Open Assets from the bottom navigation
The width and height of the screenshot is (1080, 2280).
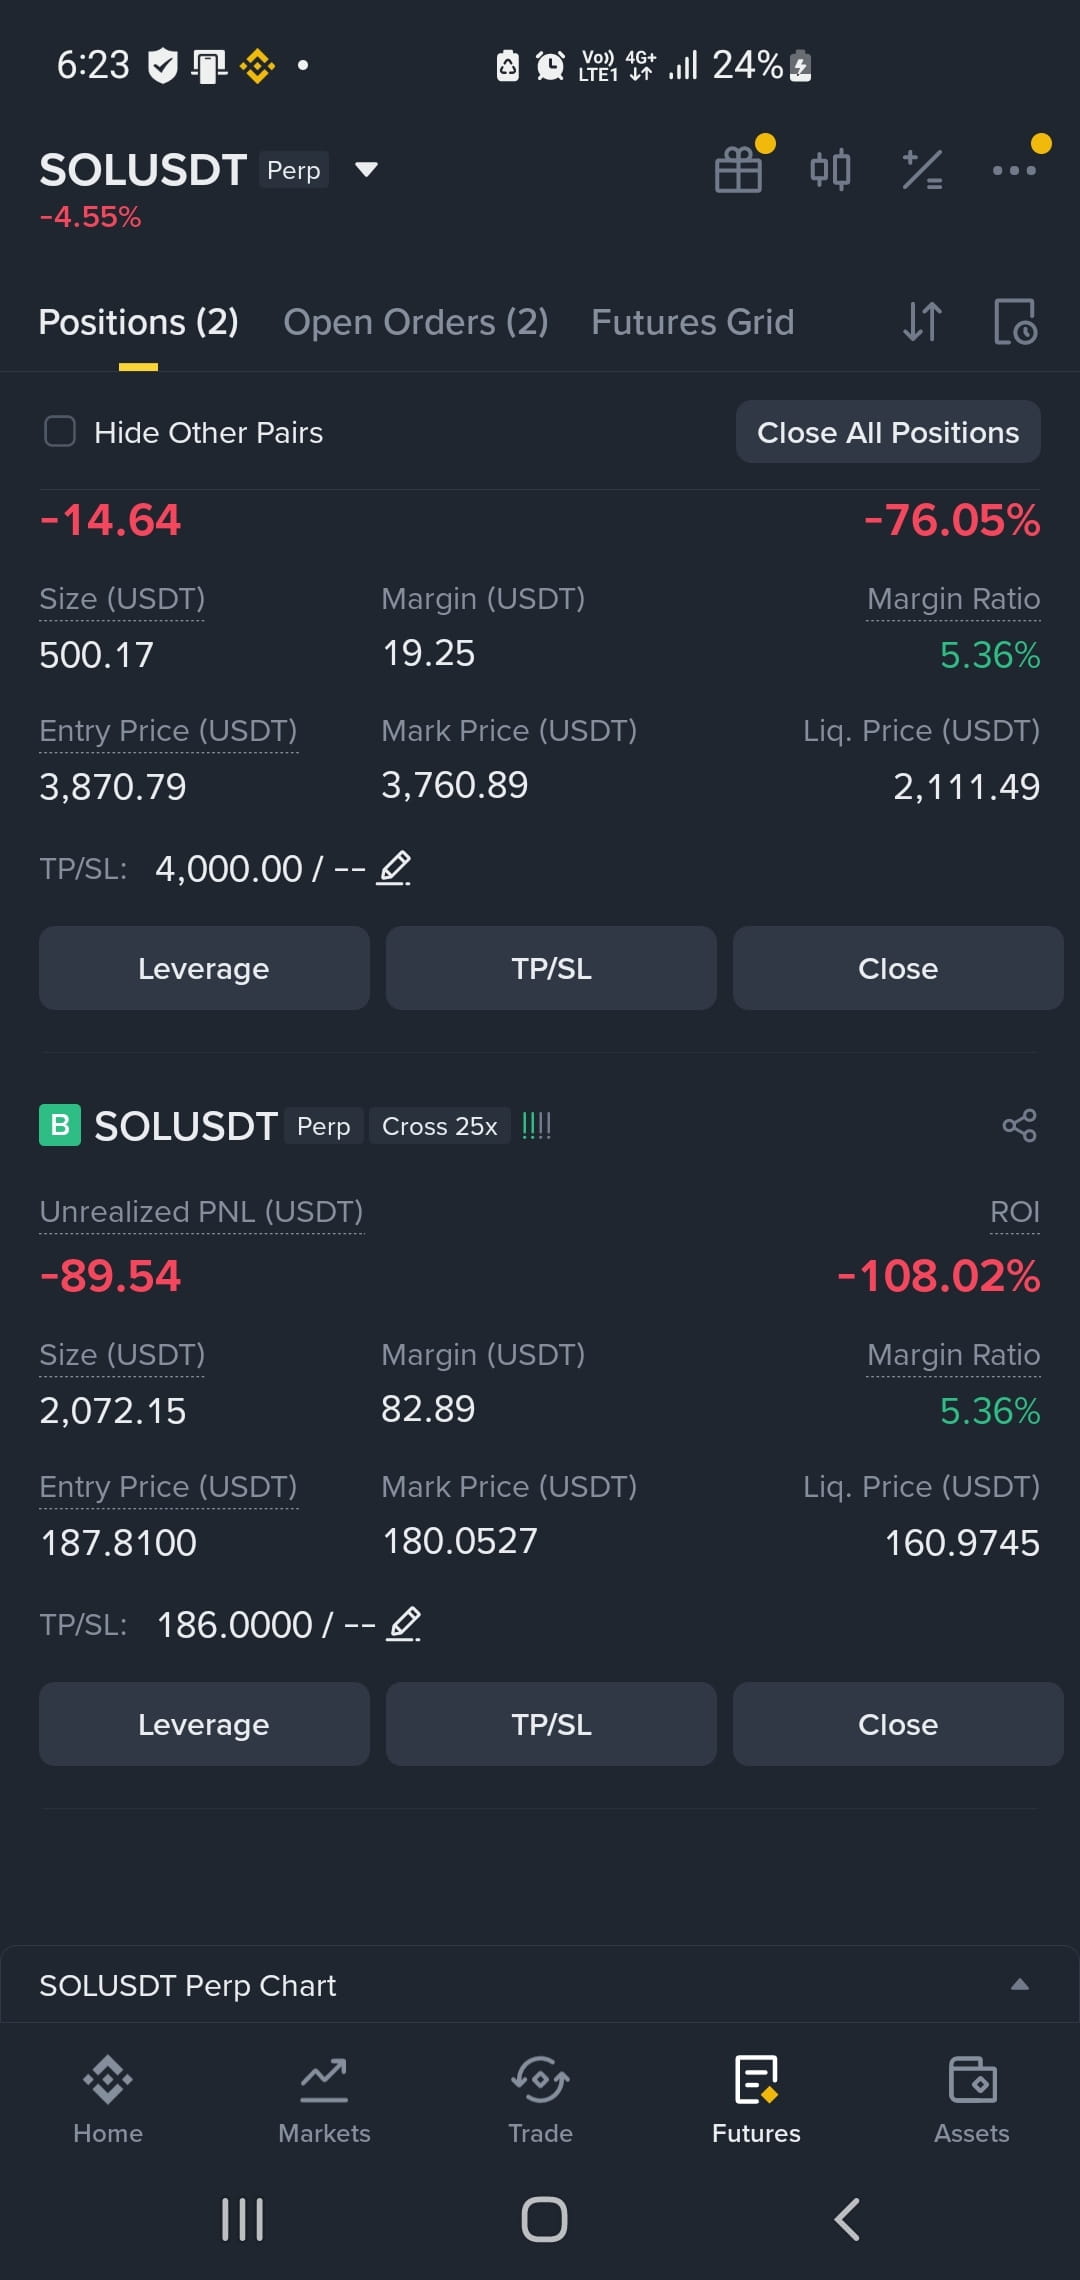click(x=972, y=2100)
